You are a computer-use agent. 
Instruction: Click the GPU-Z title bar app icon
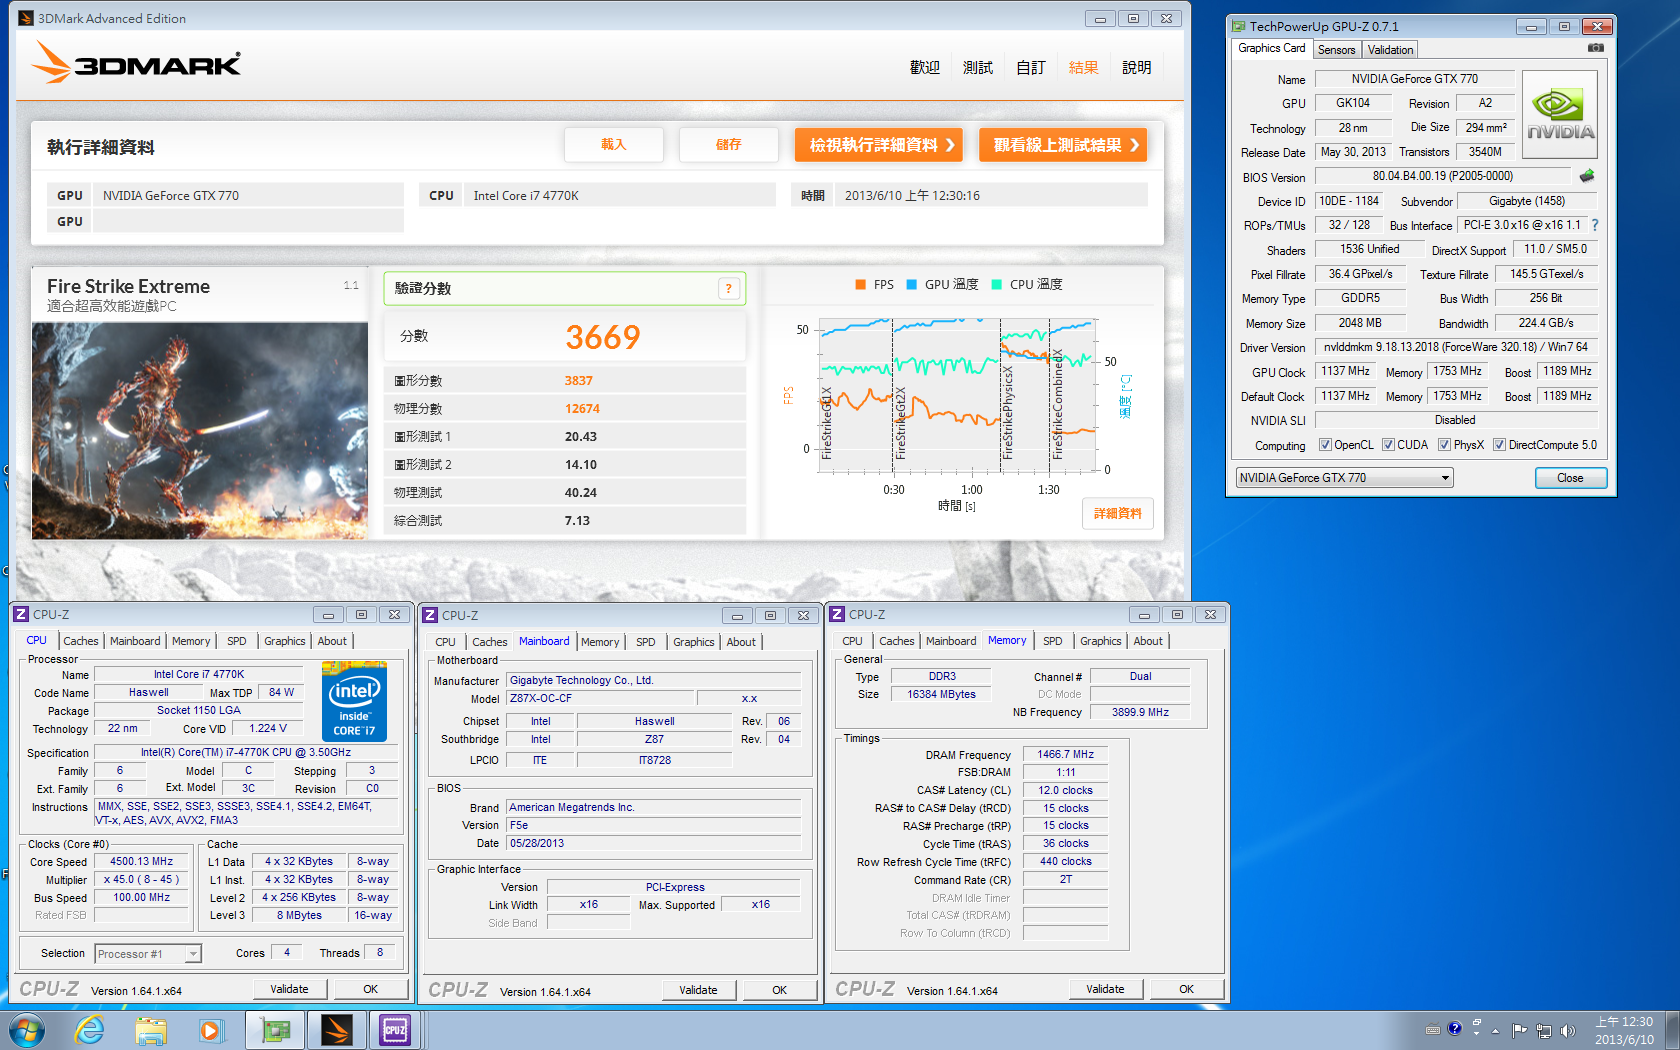click(1239, 27)
